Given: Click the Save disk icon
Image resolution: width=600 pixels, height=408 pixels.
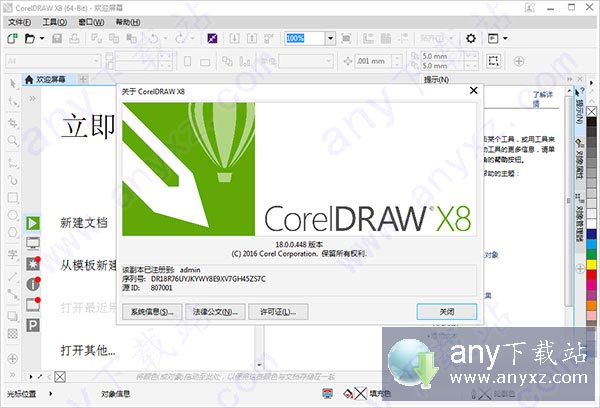Looking at the screenshot, I should (x=57, y=38).
